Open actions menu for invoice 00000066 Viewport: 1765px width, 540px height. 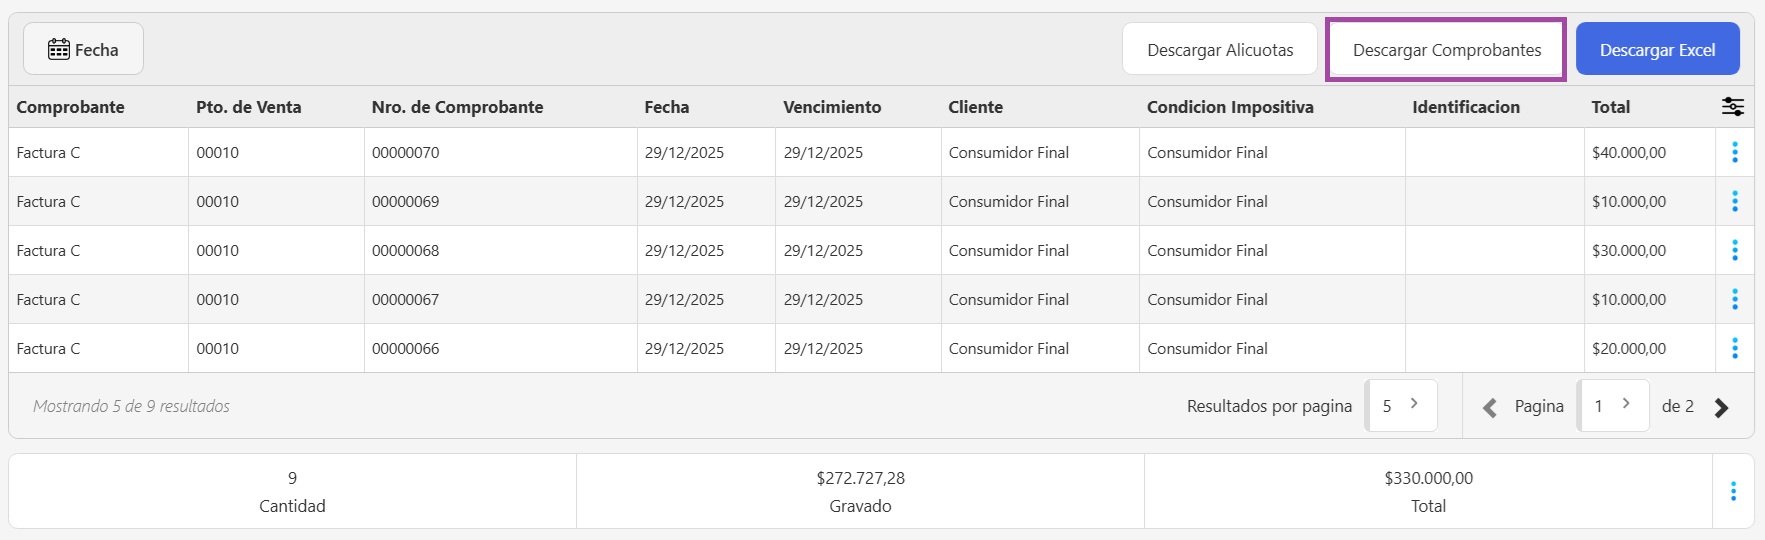(x=1735, y=348)
